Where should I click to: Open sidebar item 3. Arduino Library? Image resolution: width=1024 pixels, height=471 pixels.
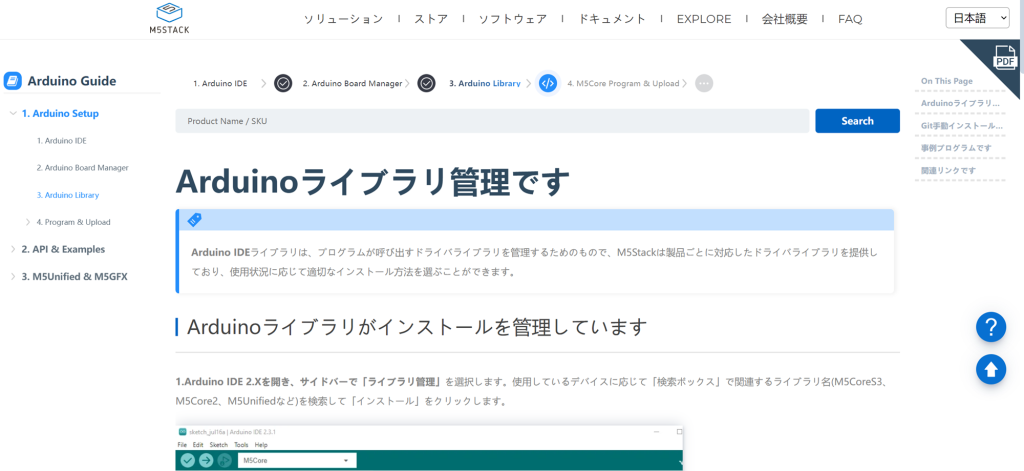point(68,195)
